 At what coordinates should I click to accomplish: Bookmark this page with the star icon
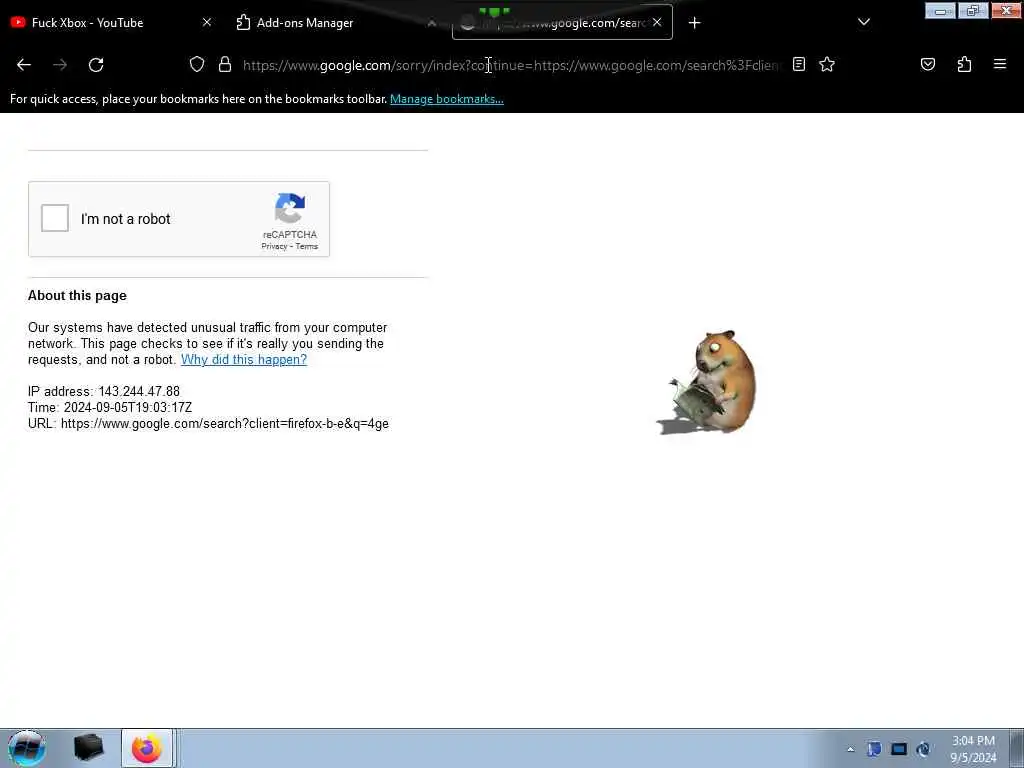point(827,64)
